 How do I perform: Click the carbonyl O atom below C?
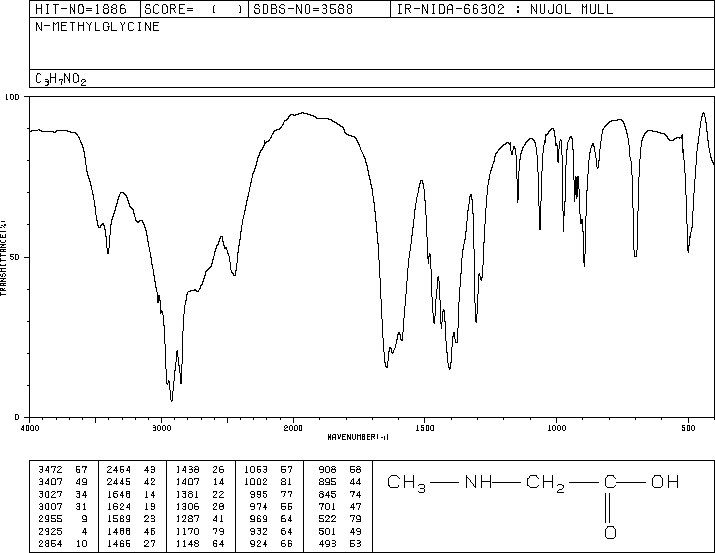tap(610, 532)
